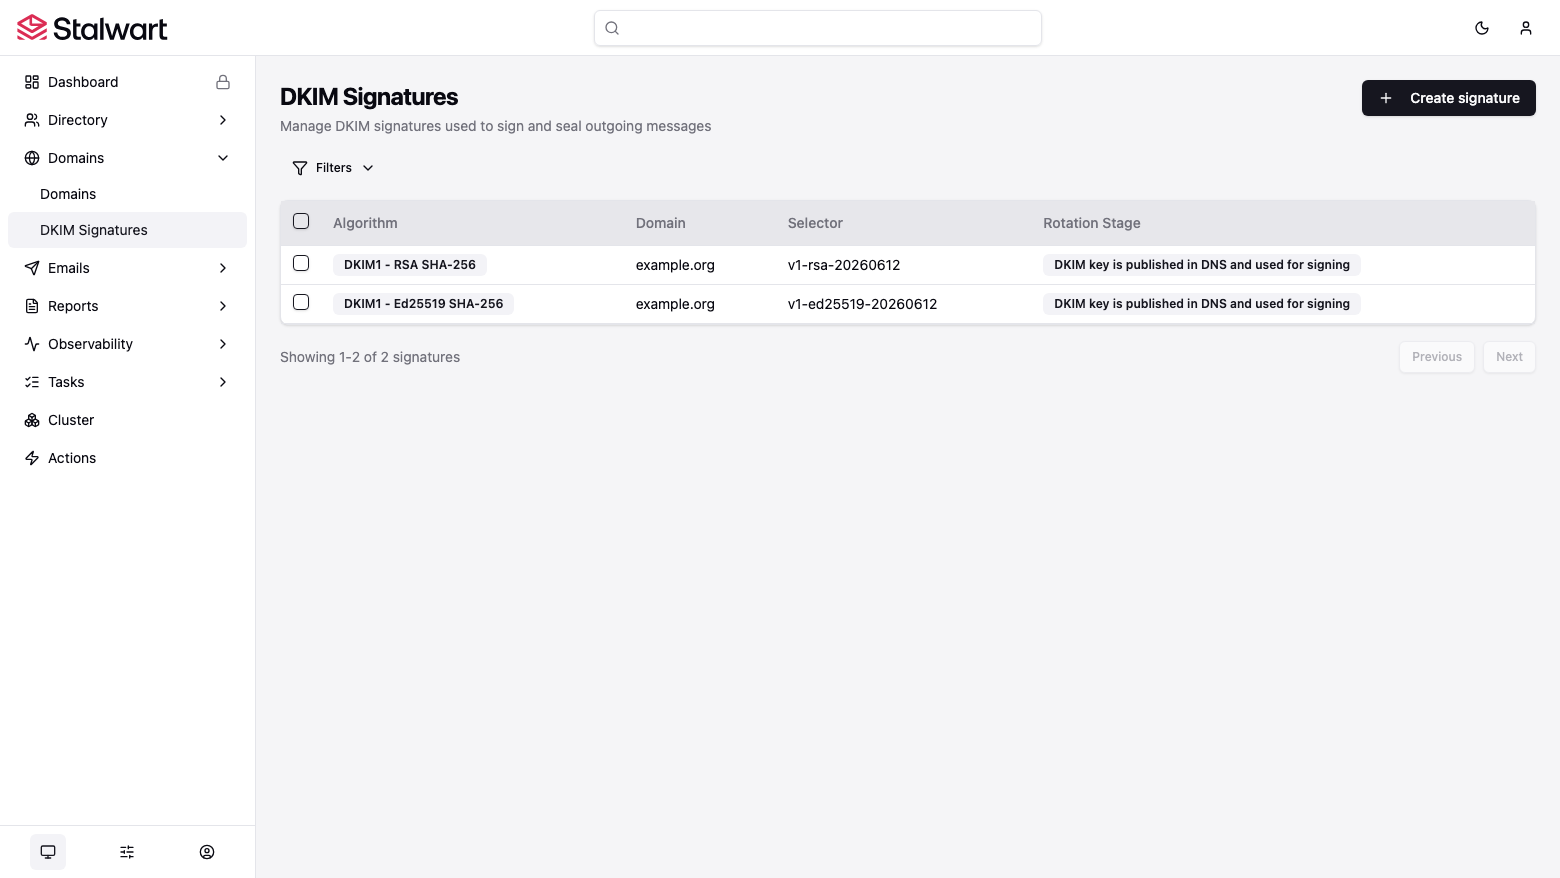Image resolution: width=1560 pixels, height=878 pixels.
Task: Click the Tasks checklist icon
Action: pos(32,382)
